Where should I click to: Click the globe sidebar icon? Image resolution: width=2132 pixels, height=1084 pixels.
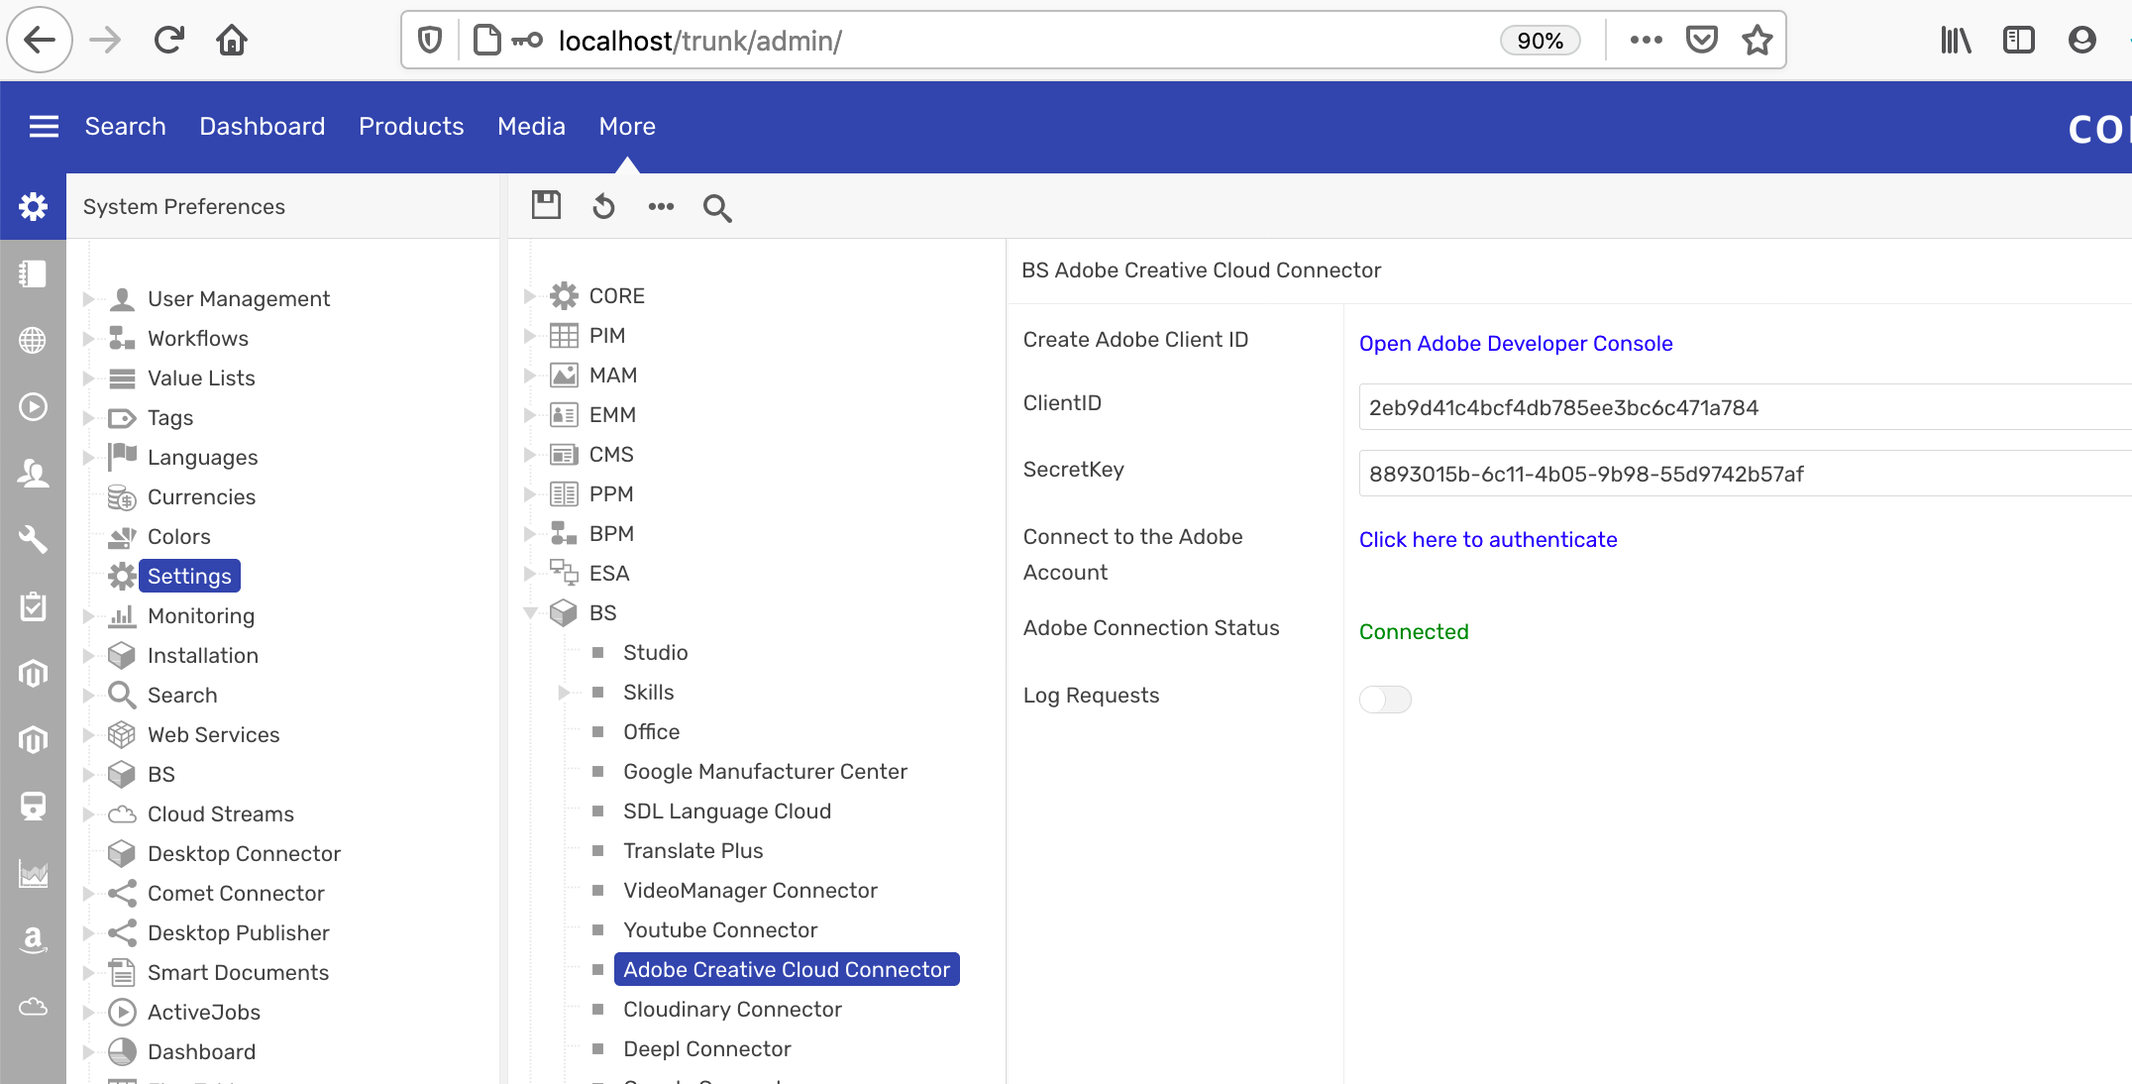click(33, 340)
